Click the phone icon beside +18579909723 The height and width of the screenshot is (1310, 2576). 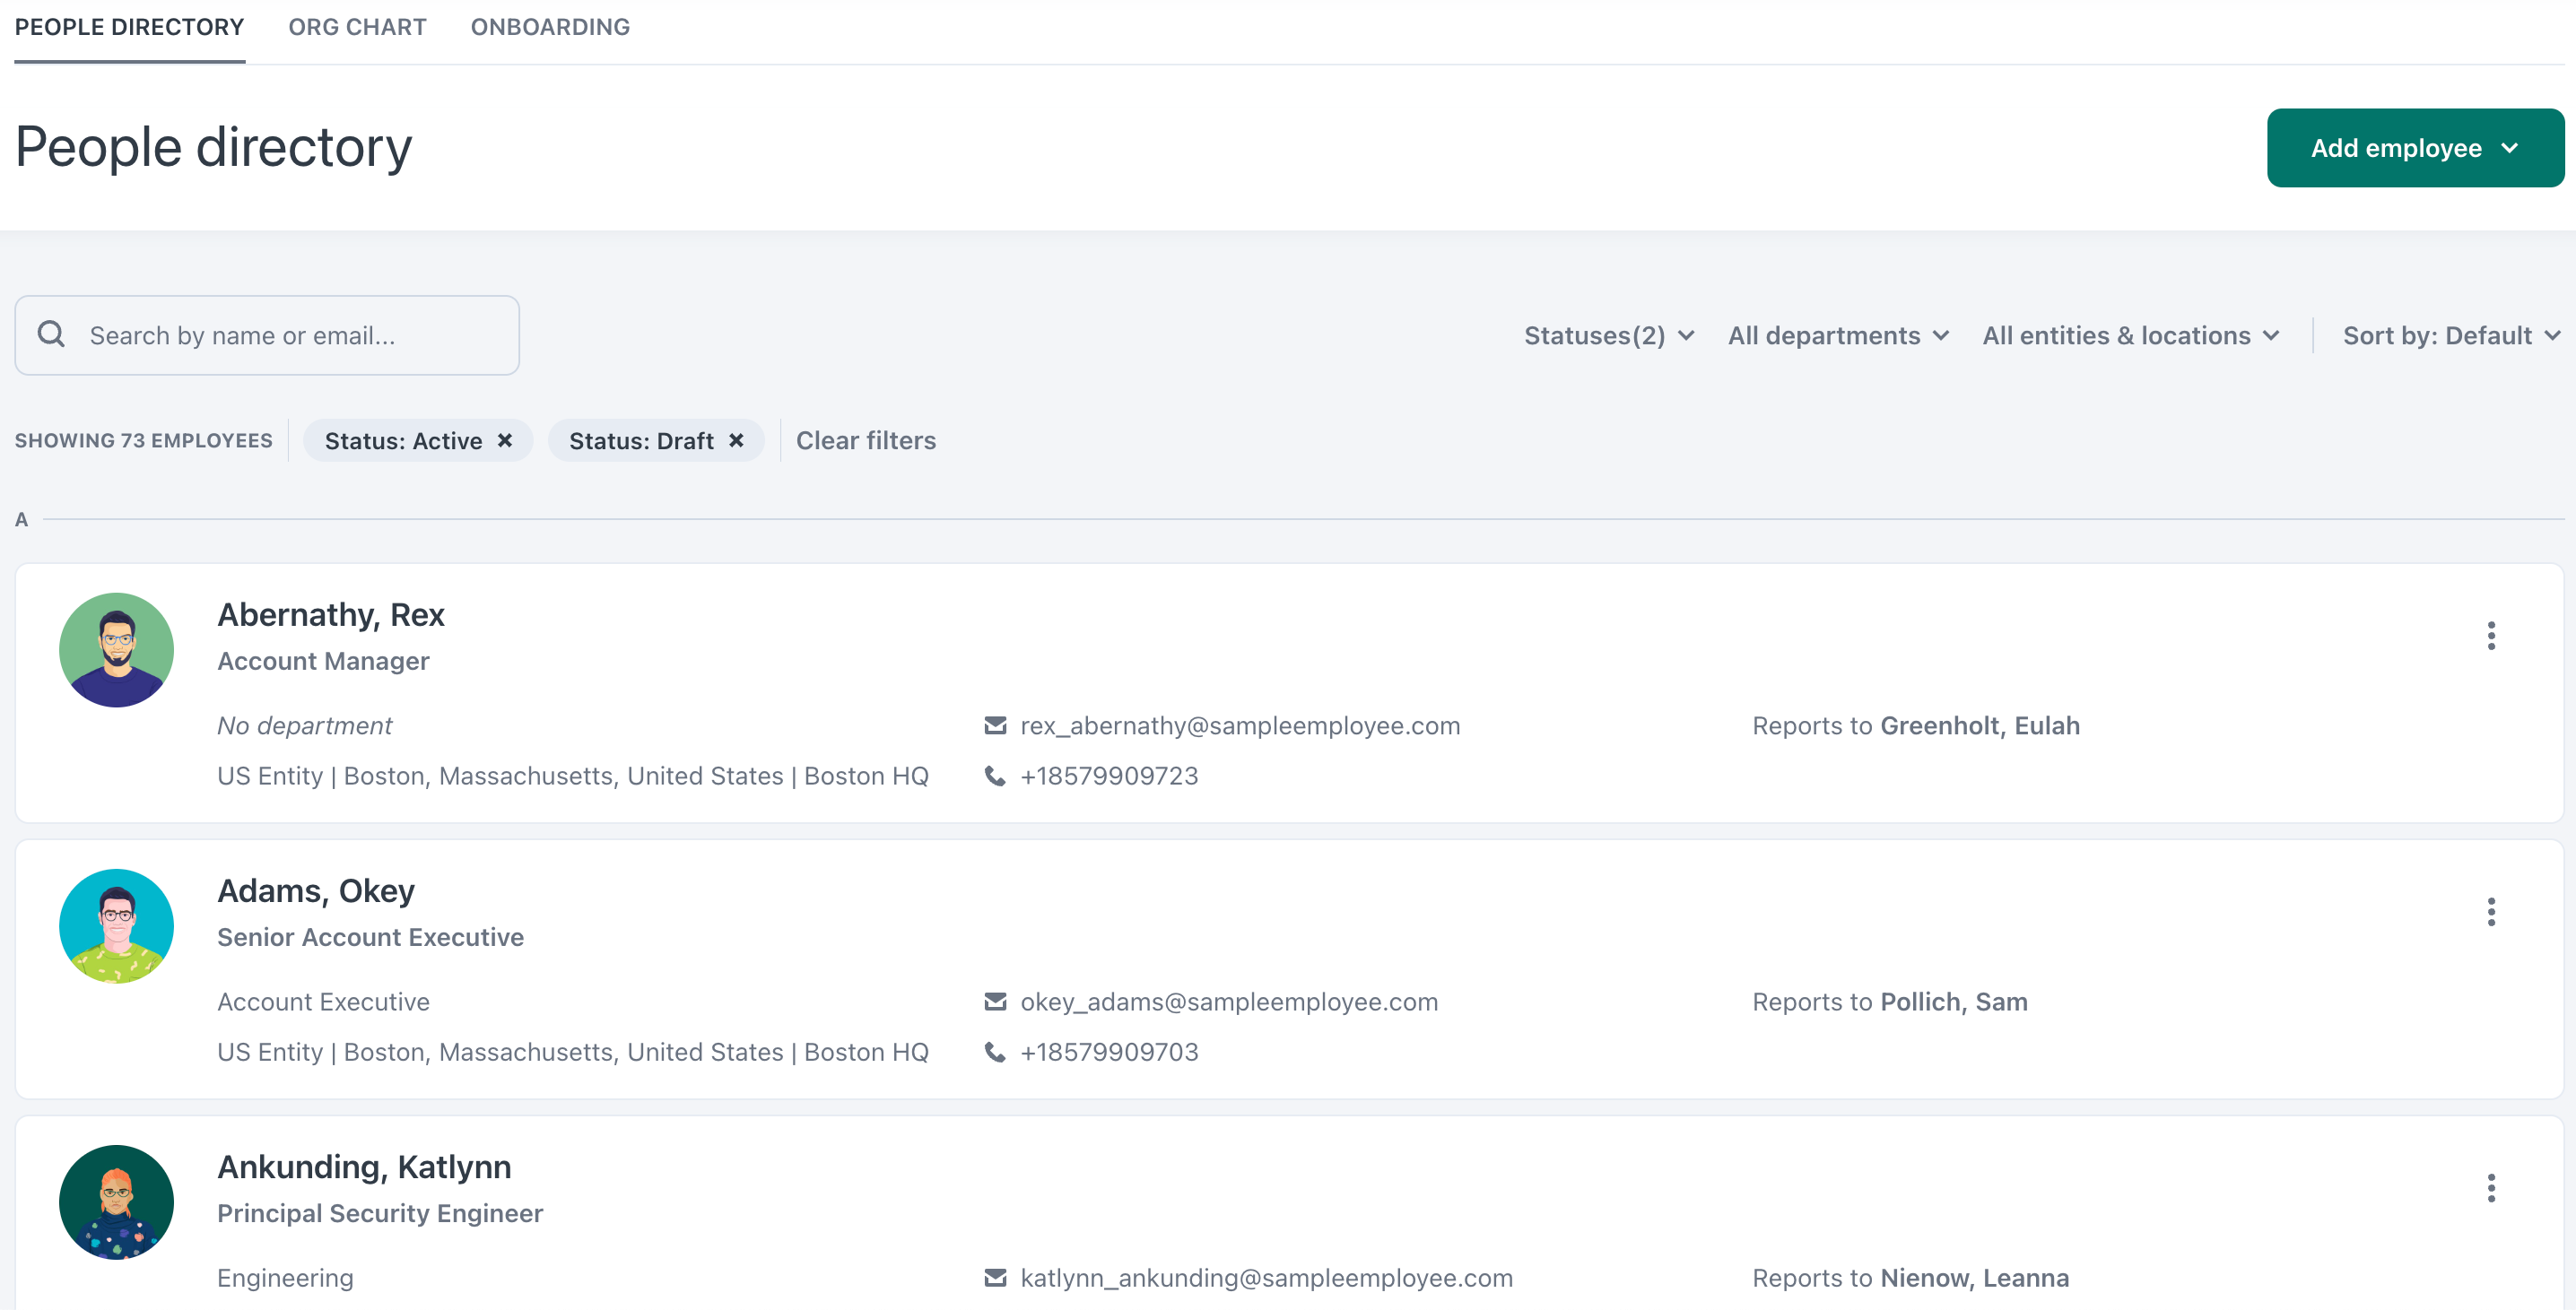coord(995,775)
